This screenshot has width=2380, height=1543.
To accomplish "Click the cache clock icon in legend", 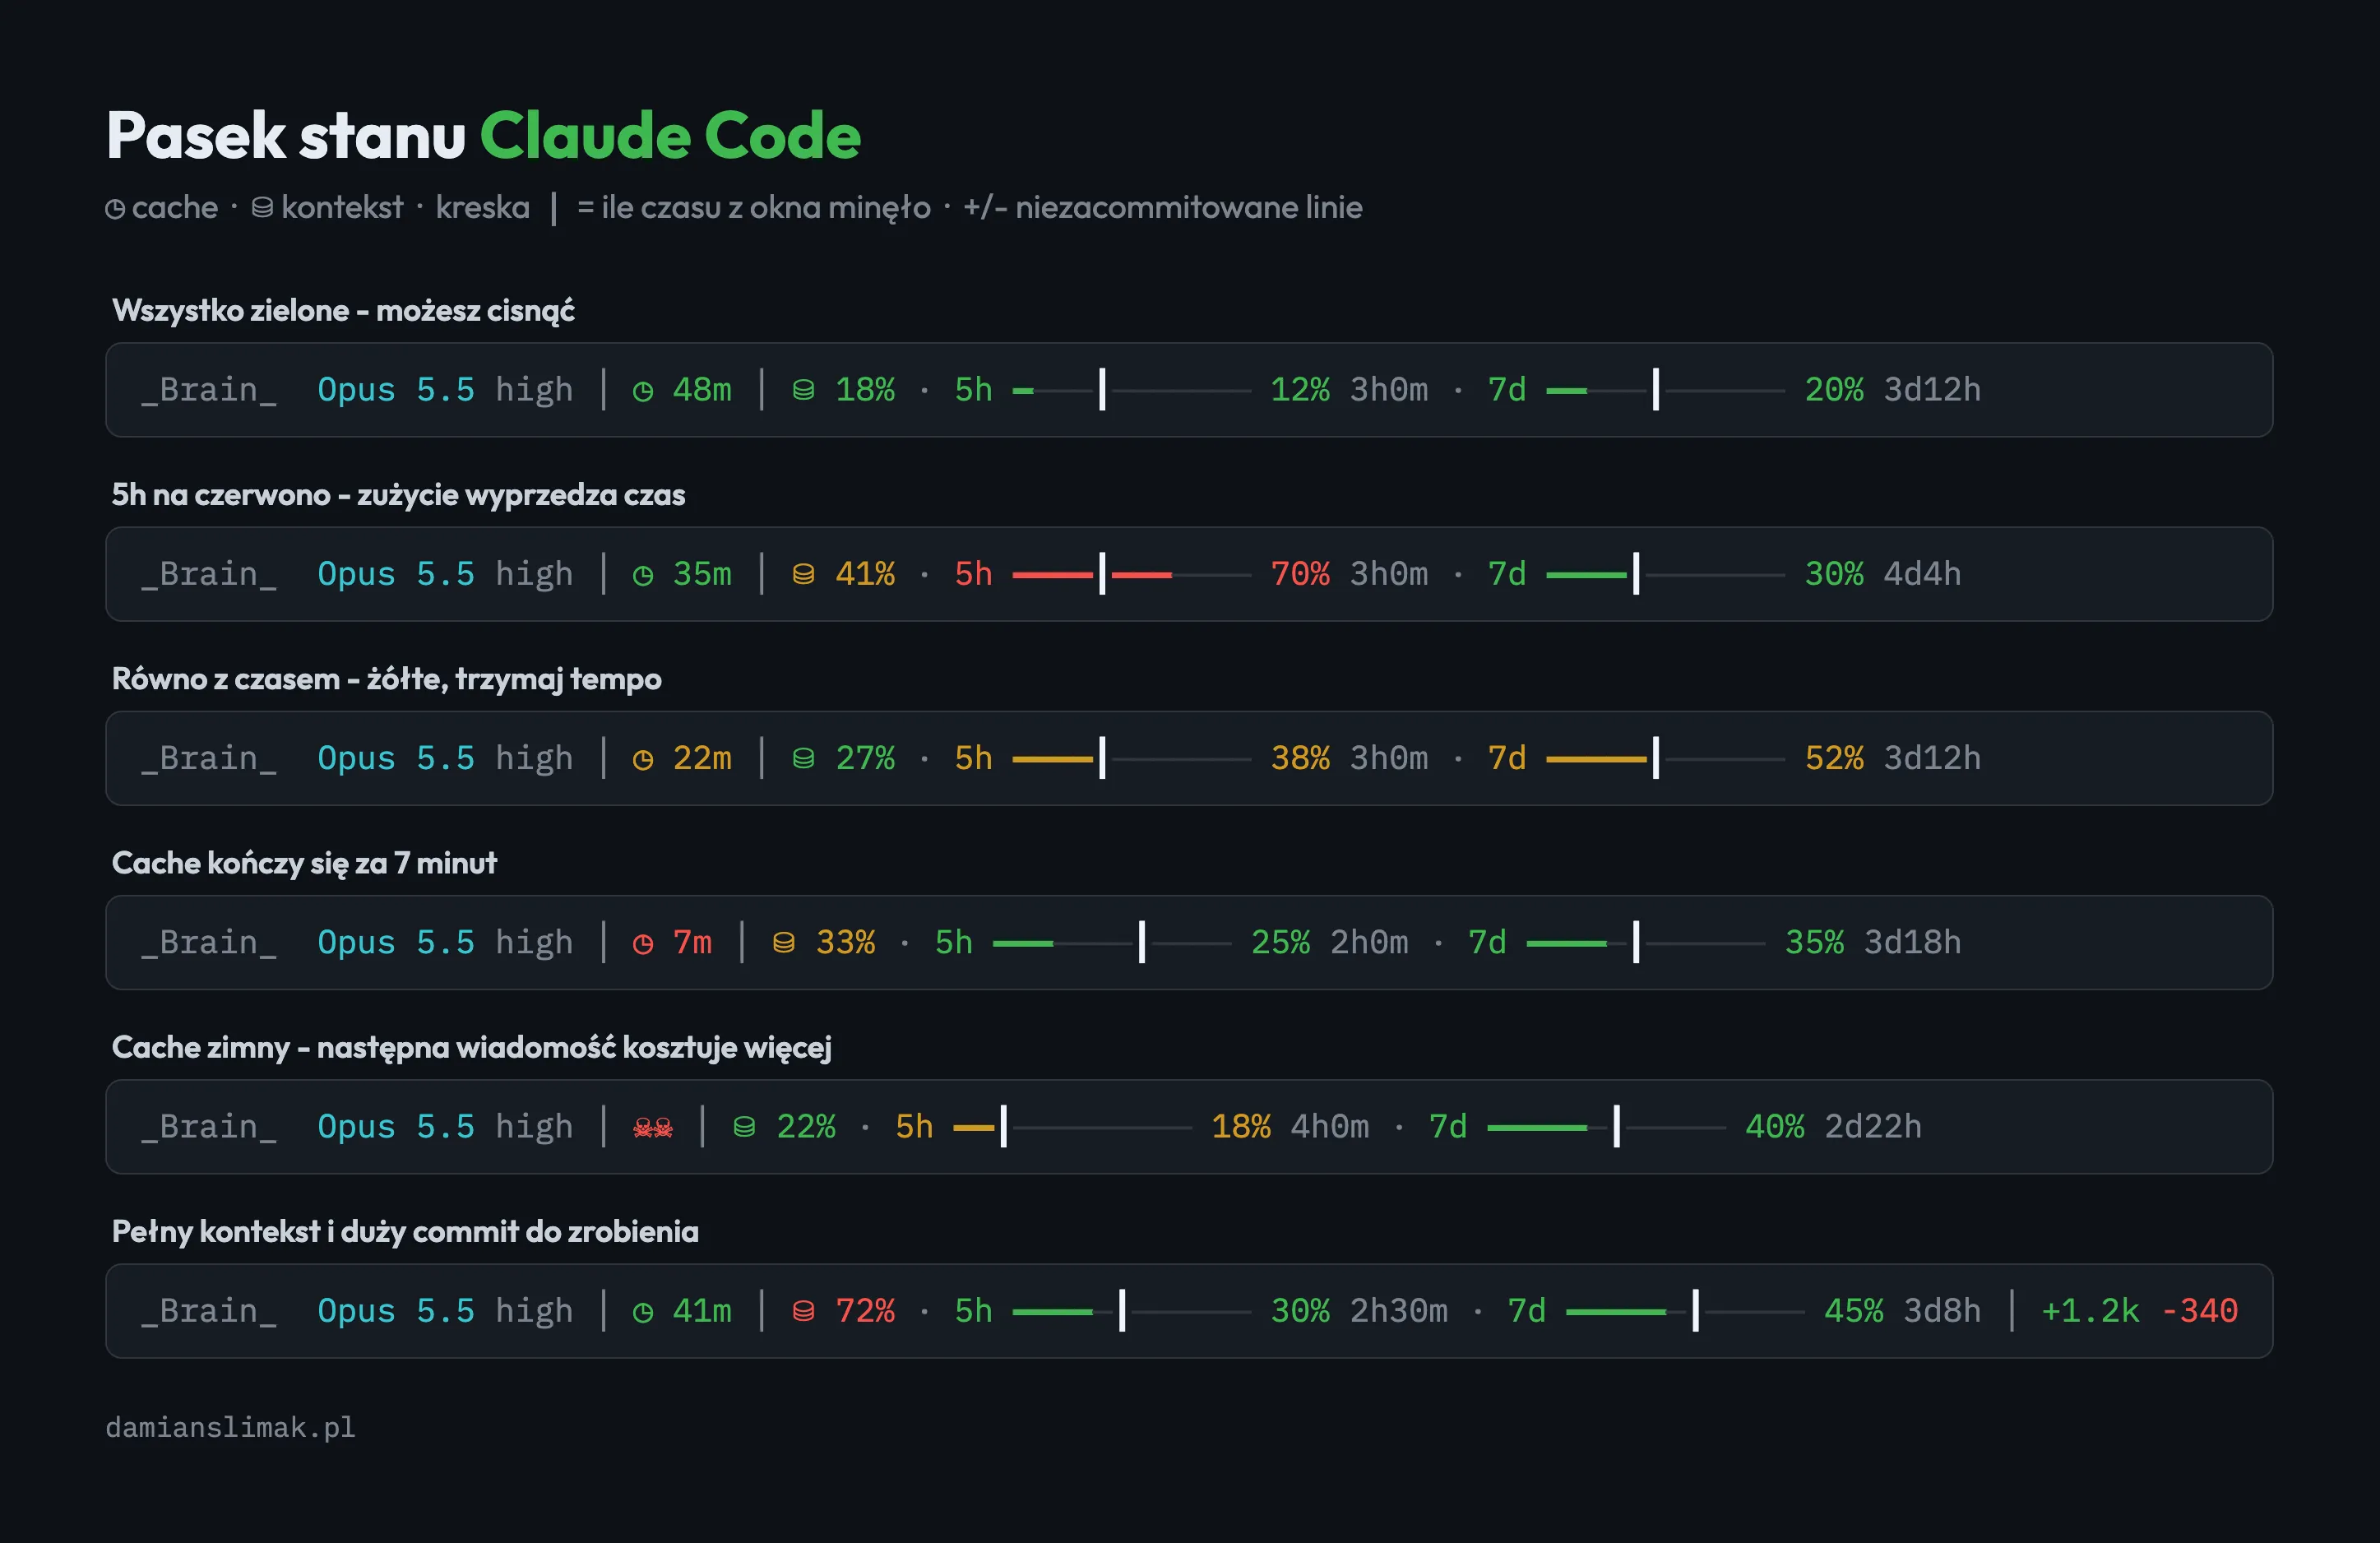I will (x=115, y=208).
